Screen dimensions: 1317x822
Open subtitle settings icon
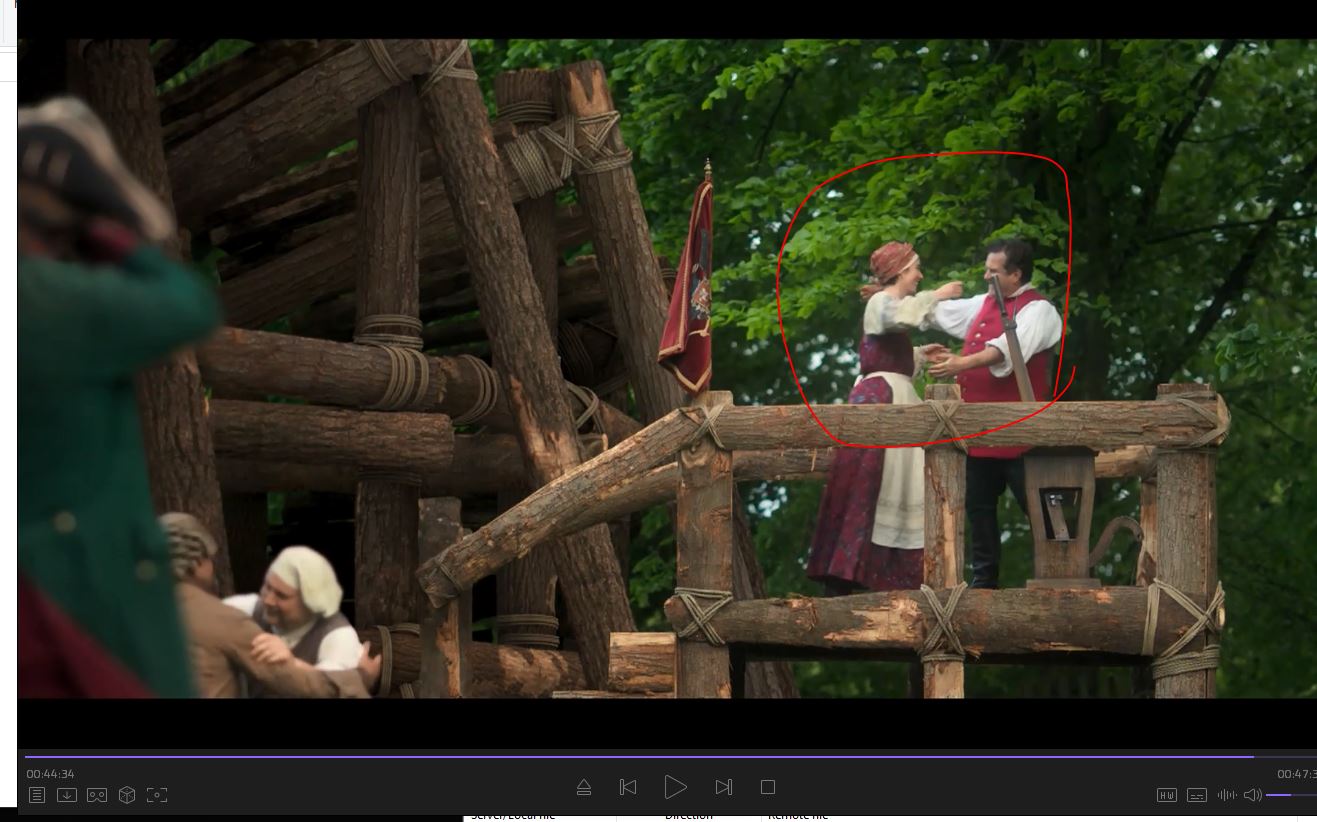click(x=1197, y=795)
